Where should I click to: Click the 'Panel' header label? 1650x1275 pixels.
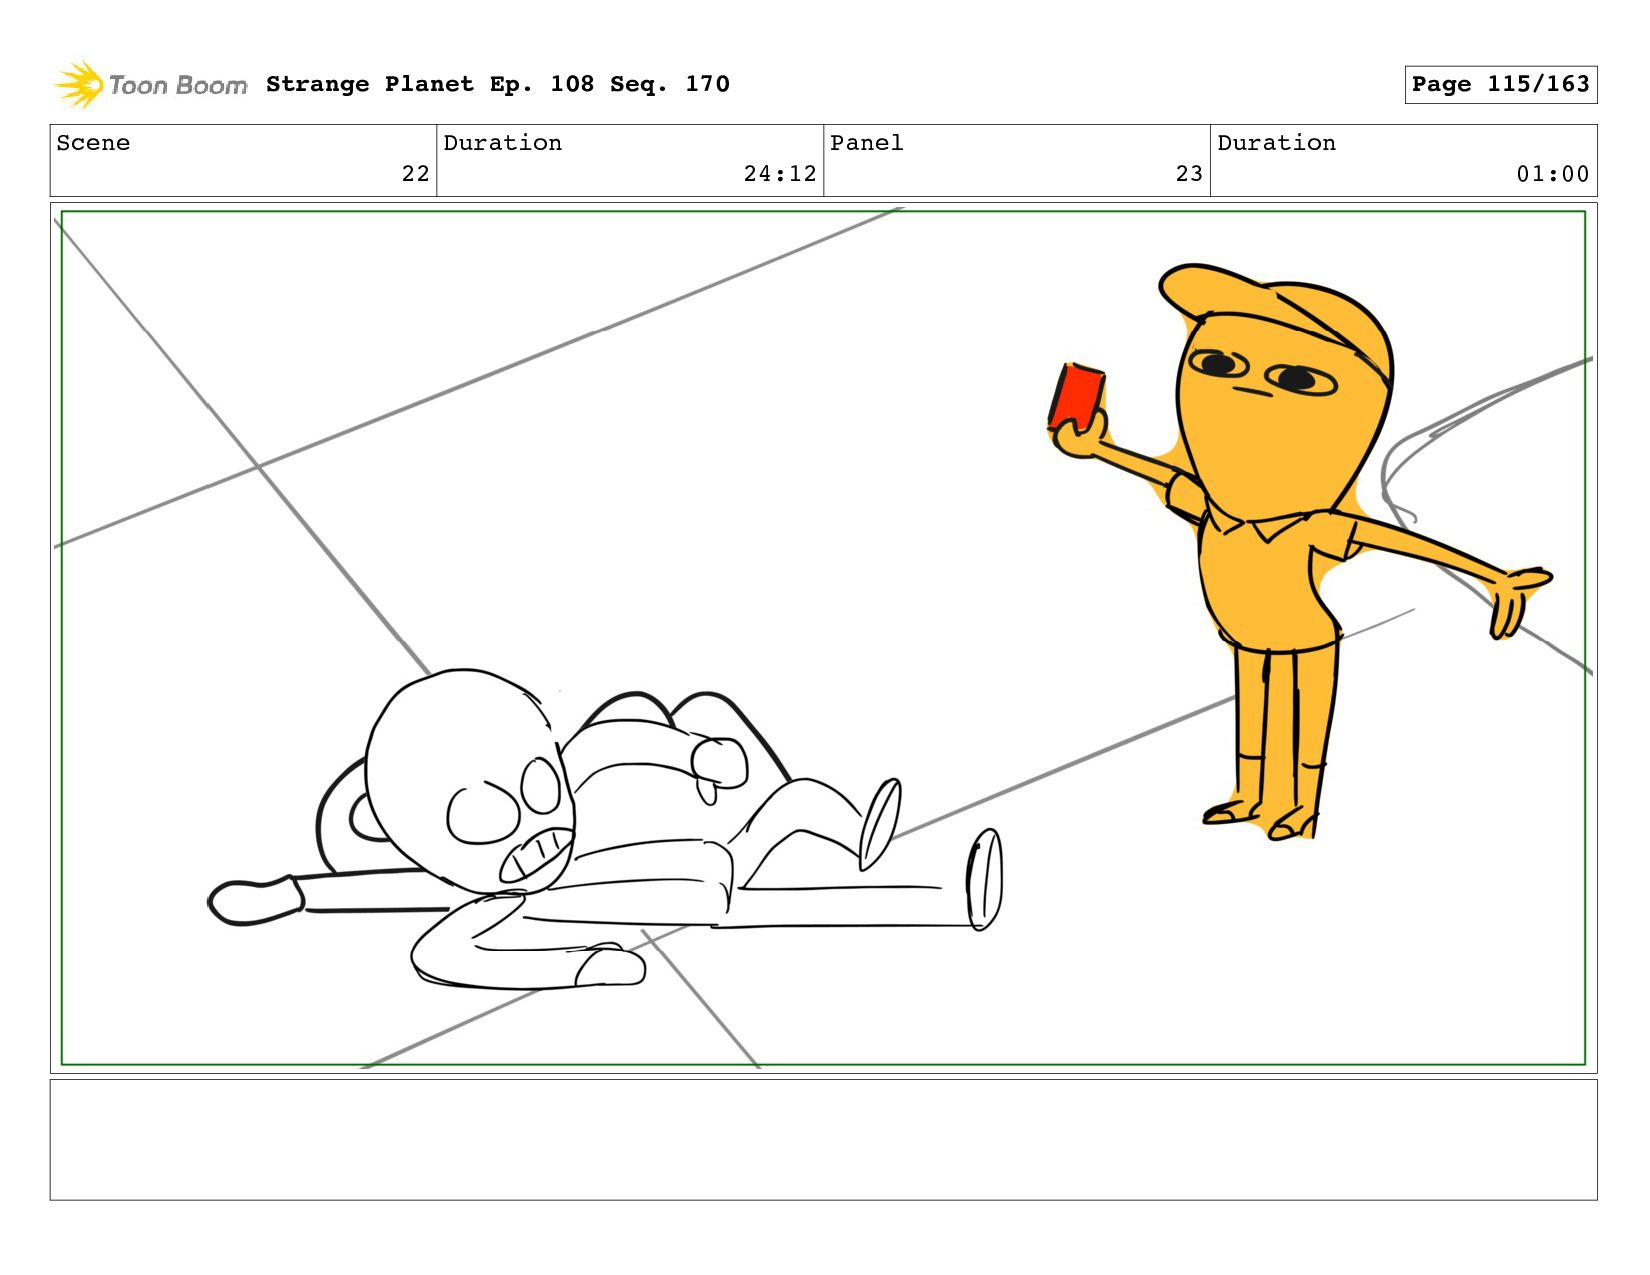(x=867, y=143)
